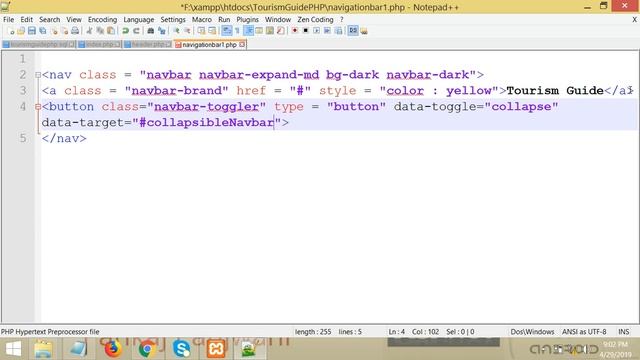
Task: Click the Undo green arrow icon
Action: click(x=125, y=31)
